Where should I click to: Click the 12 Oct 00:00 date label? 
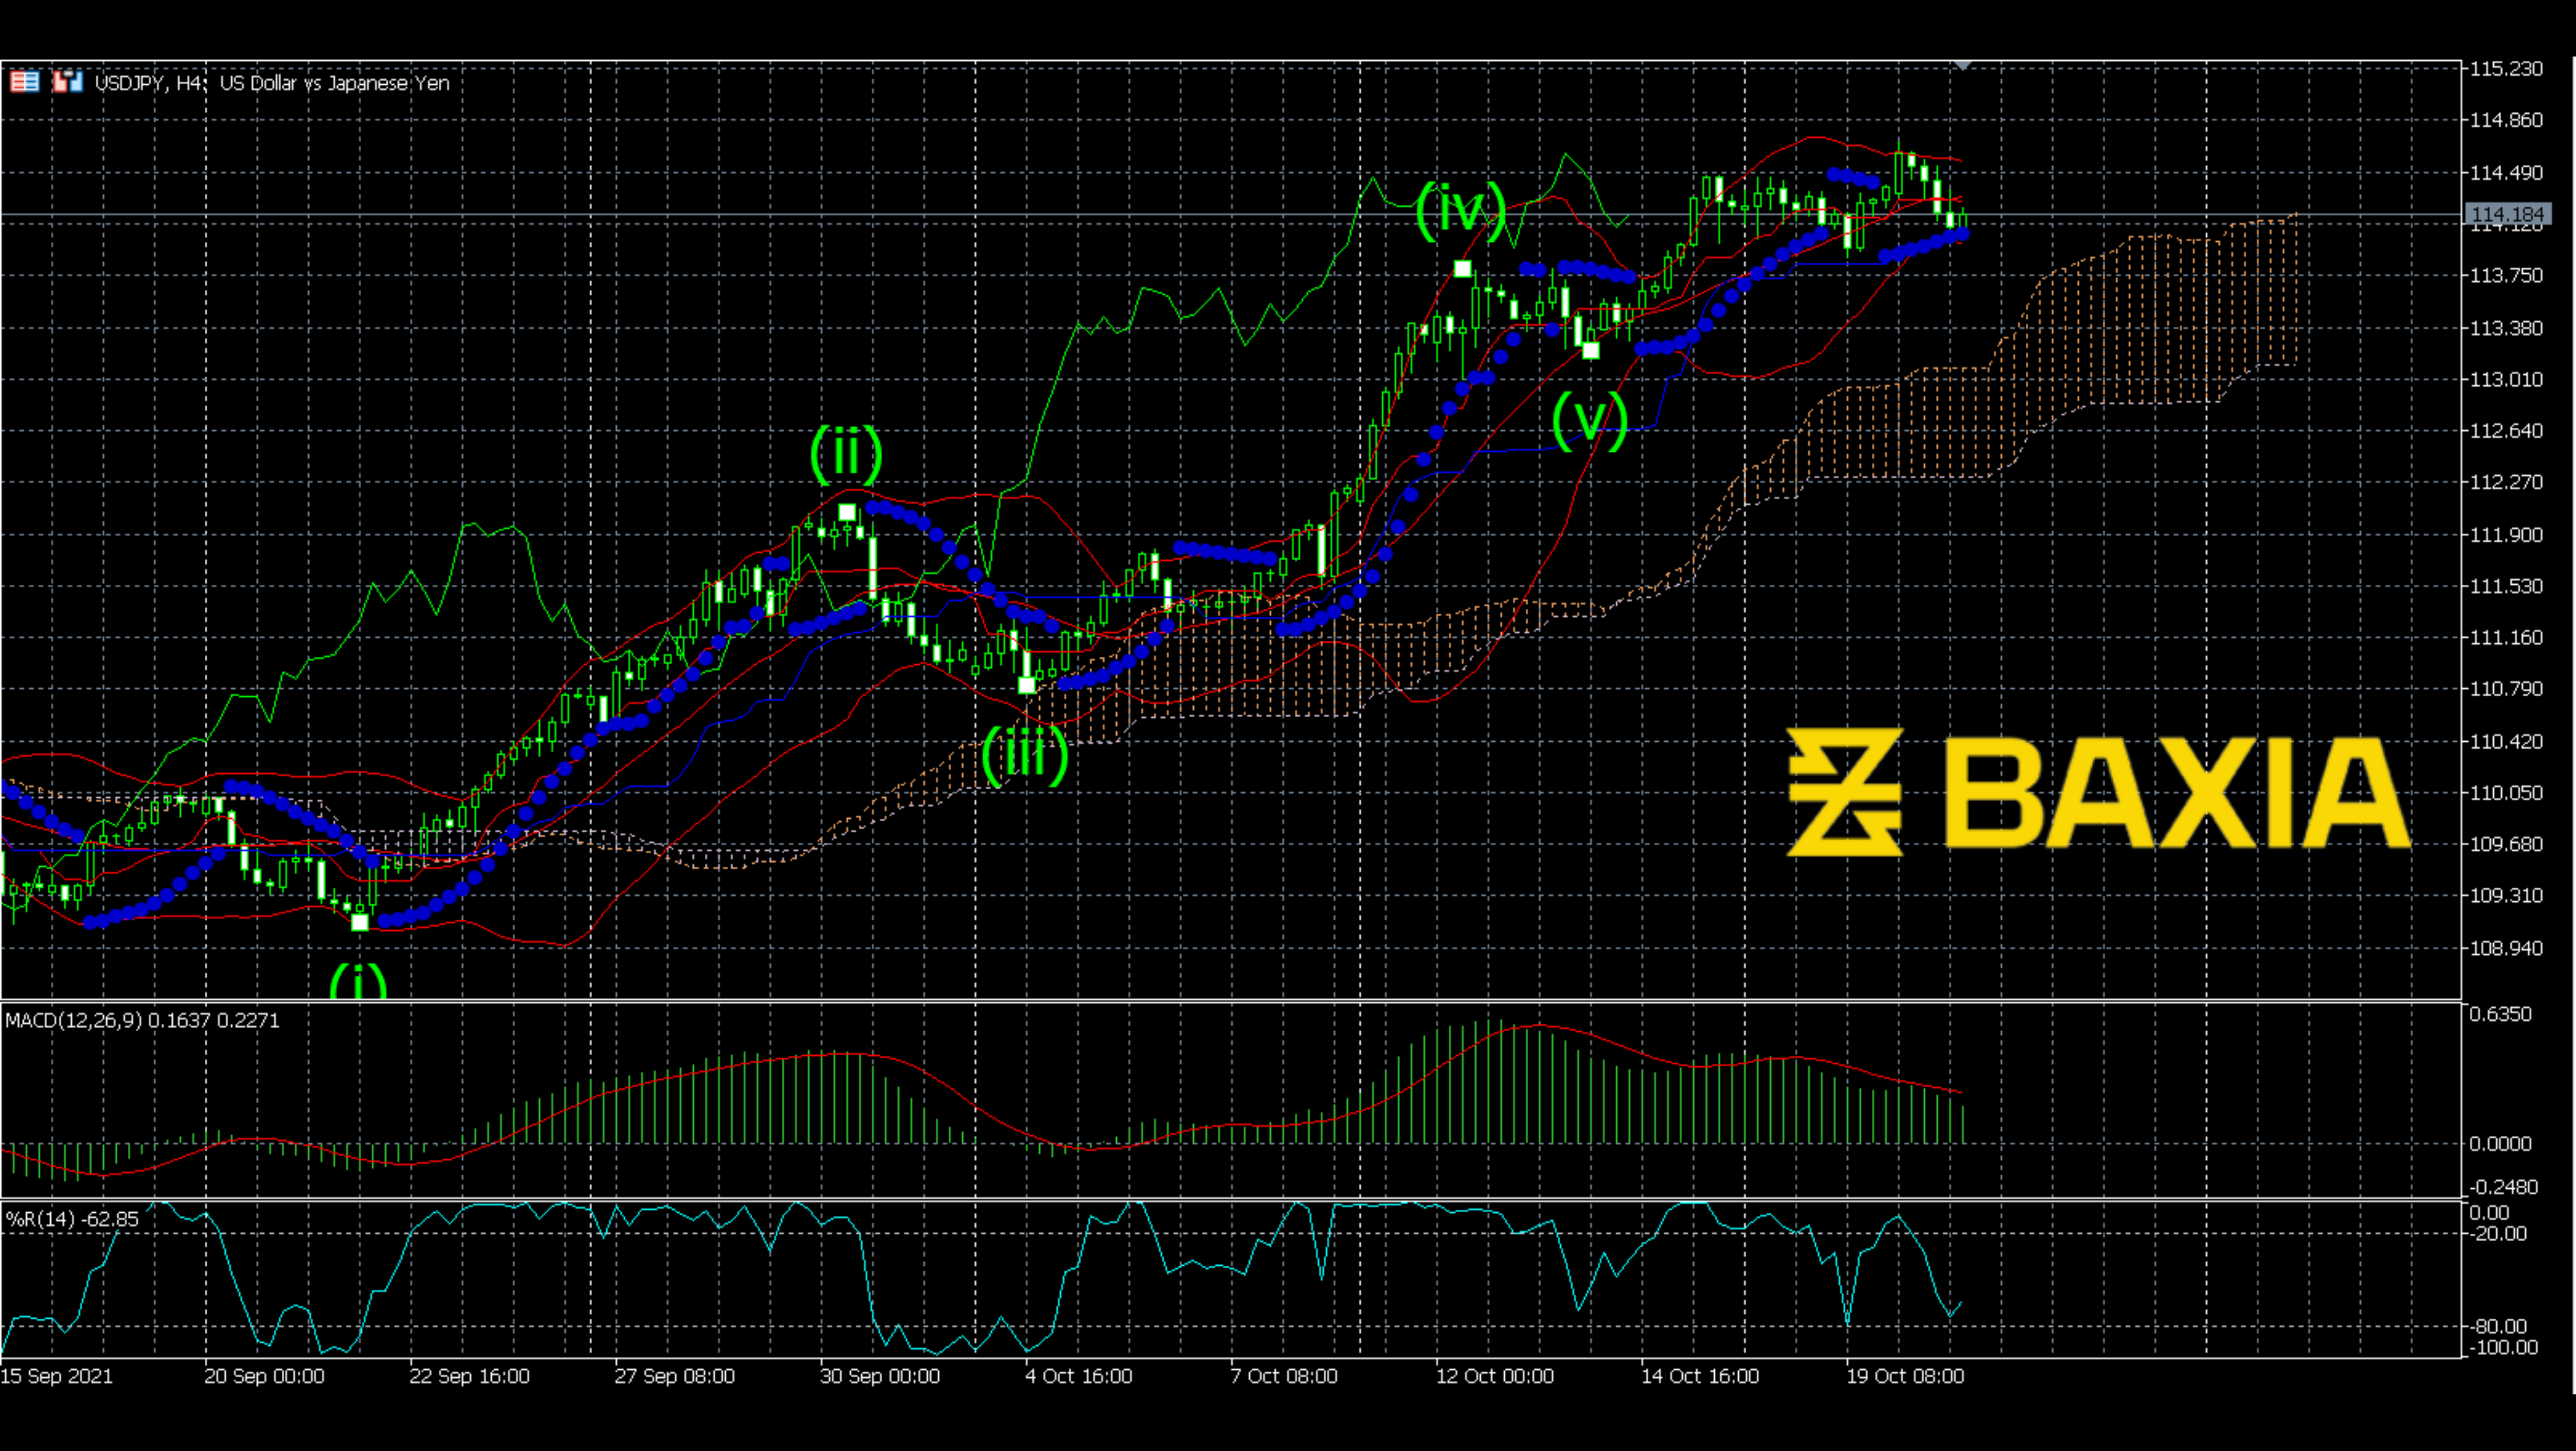point(1495,1376)
